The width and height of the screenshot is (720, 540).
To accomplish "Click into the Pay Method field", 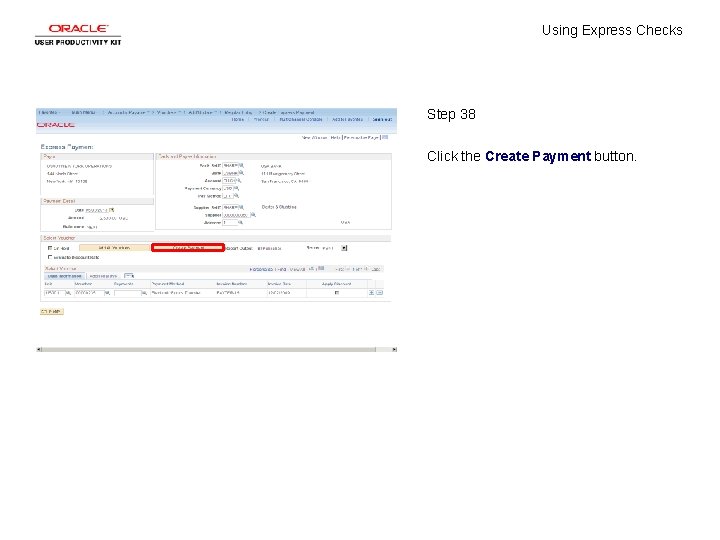I will (228, 196).
